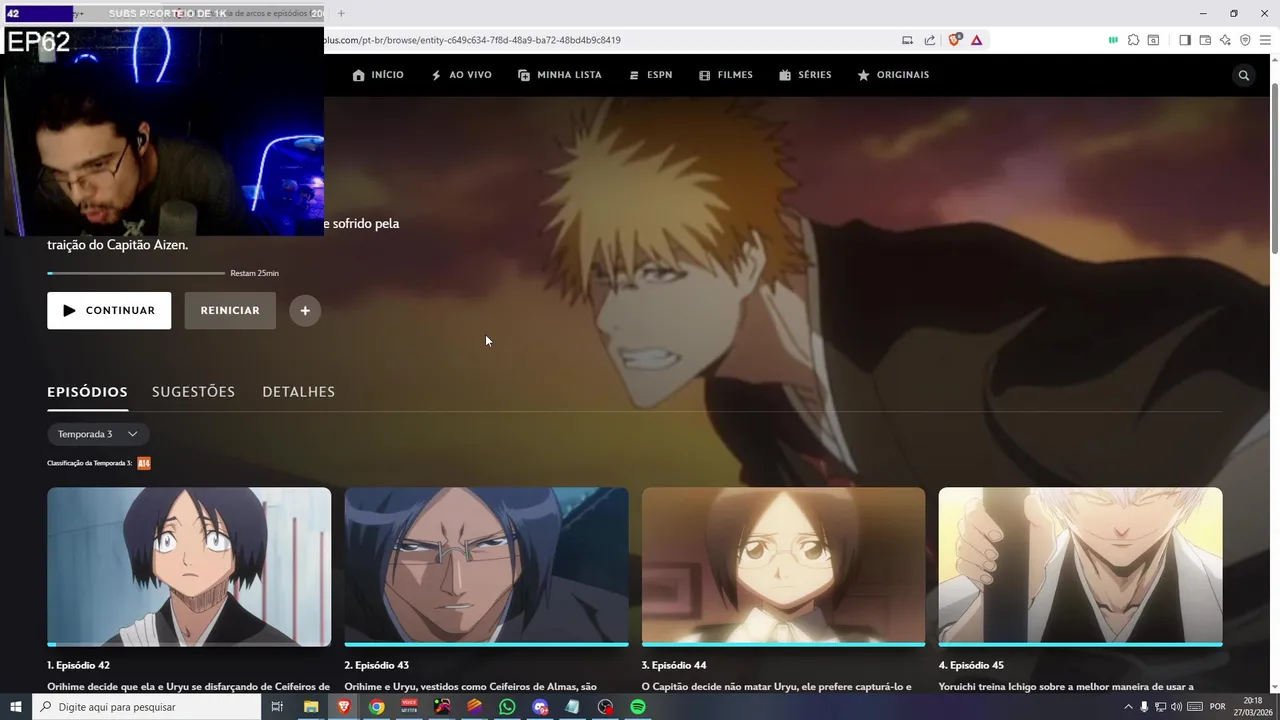Viewport: 1280px width, 720px height.
Task: Click the share page icon in address bar
Action: (929, 40)
